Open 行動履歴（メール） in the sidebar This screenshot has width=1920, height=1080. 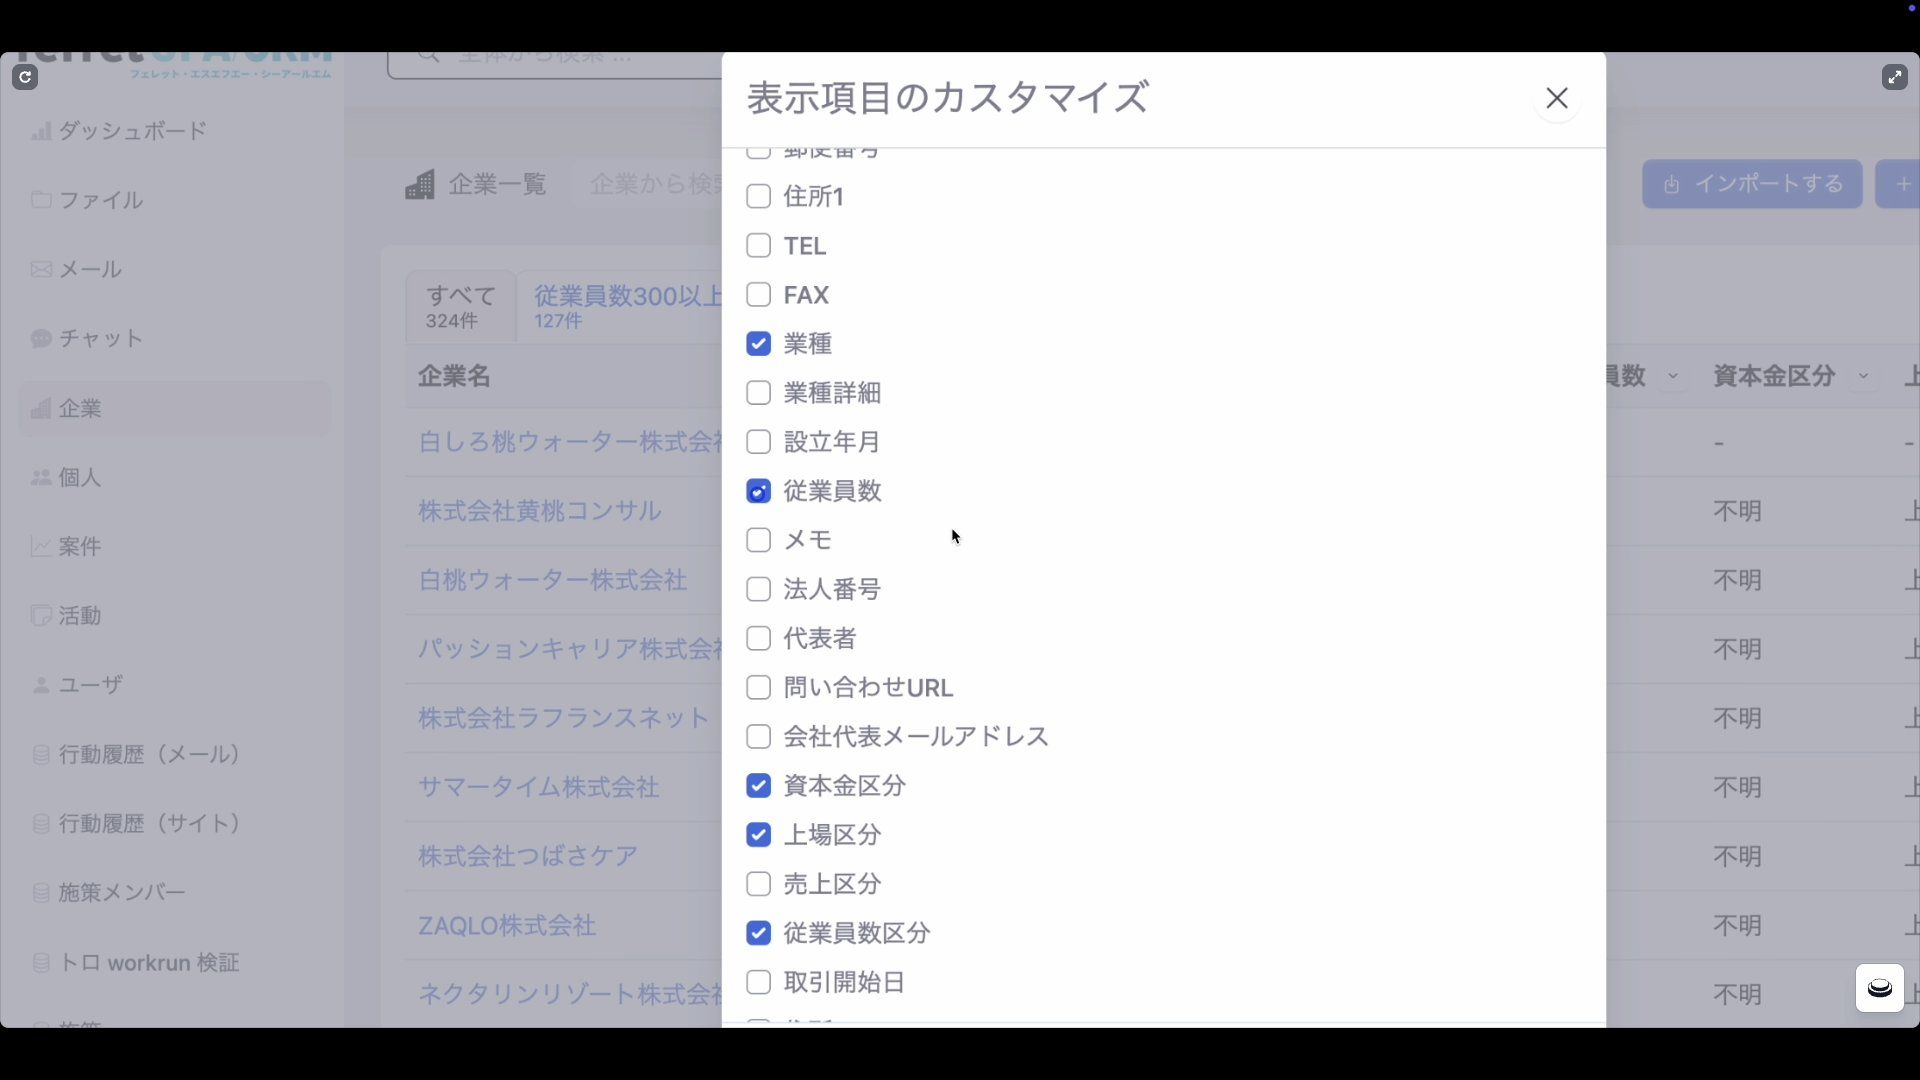(x=174, y=754)
